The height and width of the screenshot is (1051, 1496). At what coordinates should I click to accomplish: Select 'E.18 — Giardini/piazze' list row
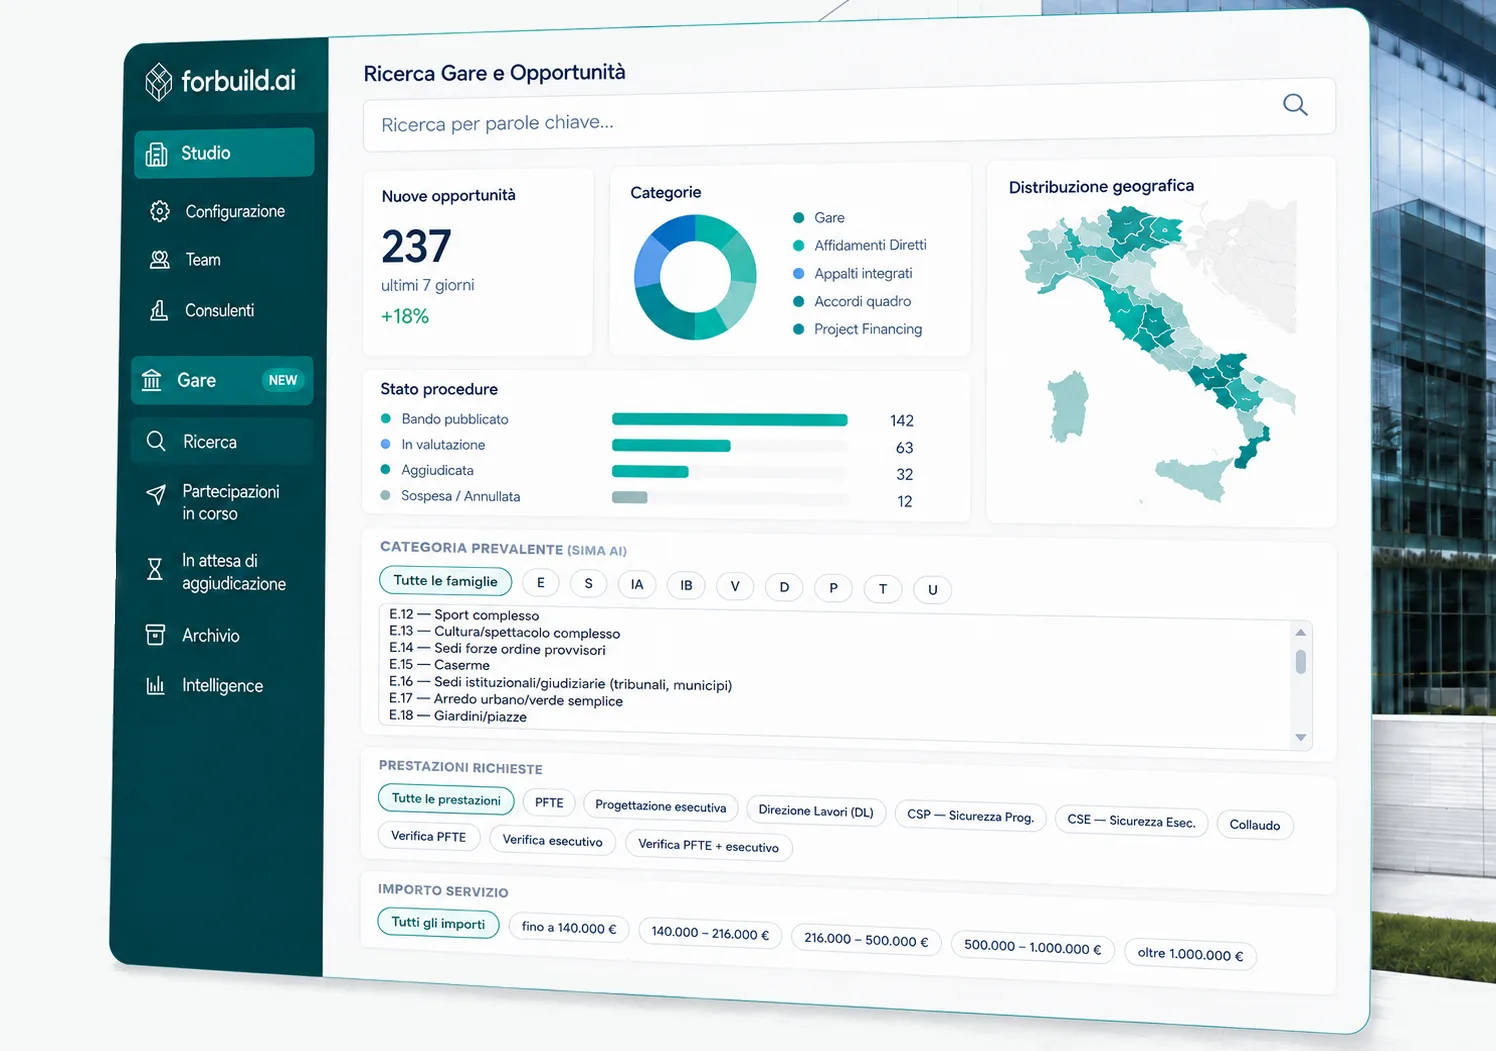click(458, 716)
